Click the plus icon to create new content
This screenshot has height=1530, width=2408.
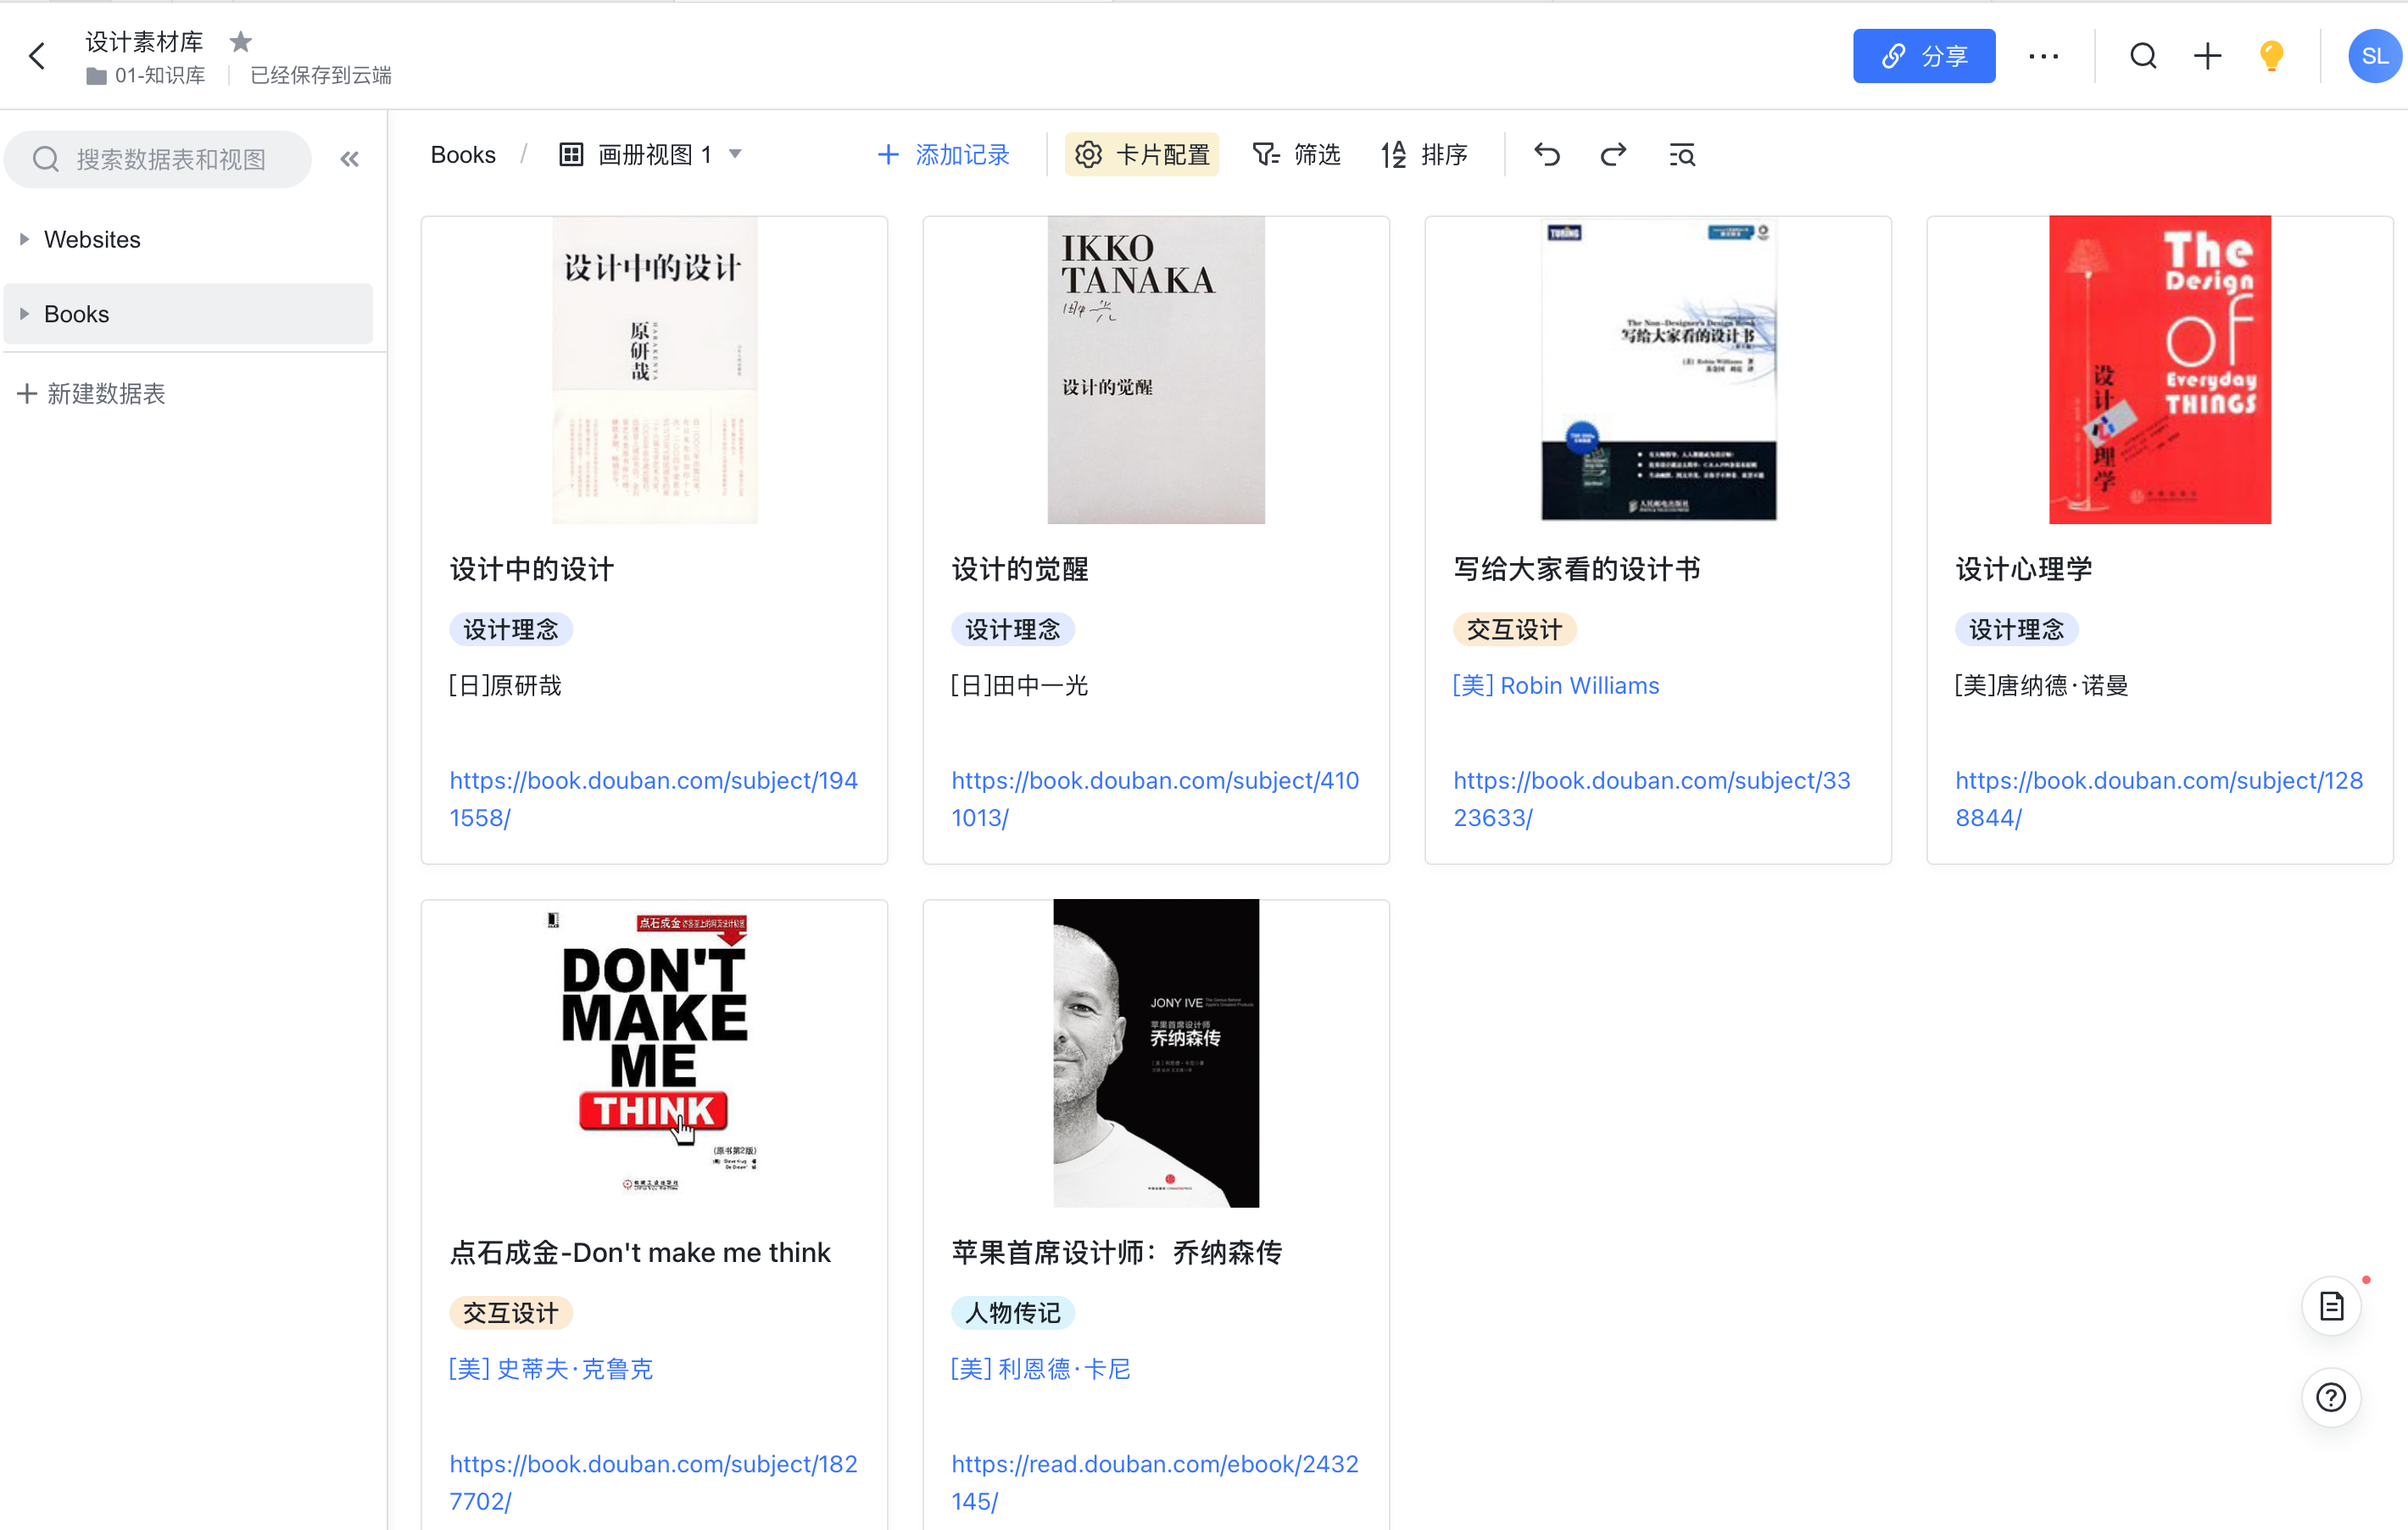[2207, 56]
